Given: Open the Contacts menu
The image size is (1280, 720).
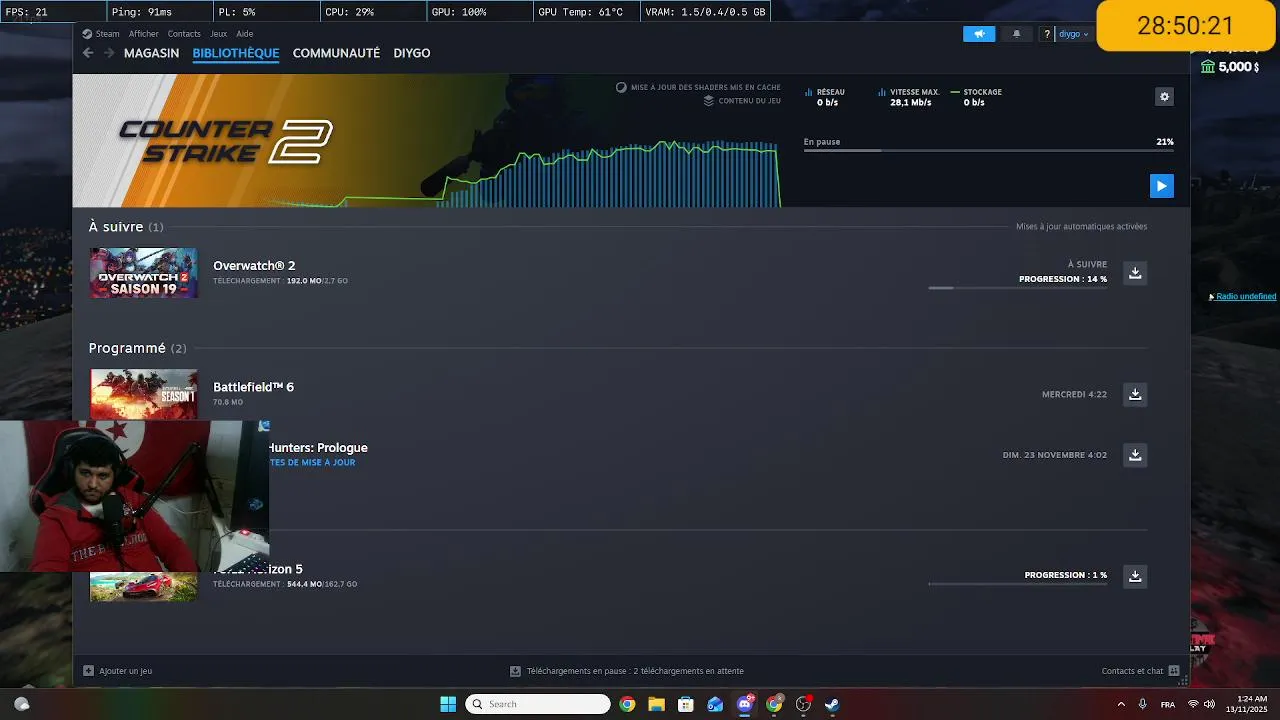Looking at the screenshot, I should 184,34.
